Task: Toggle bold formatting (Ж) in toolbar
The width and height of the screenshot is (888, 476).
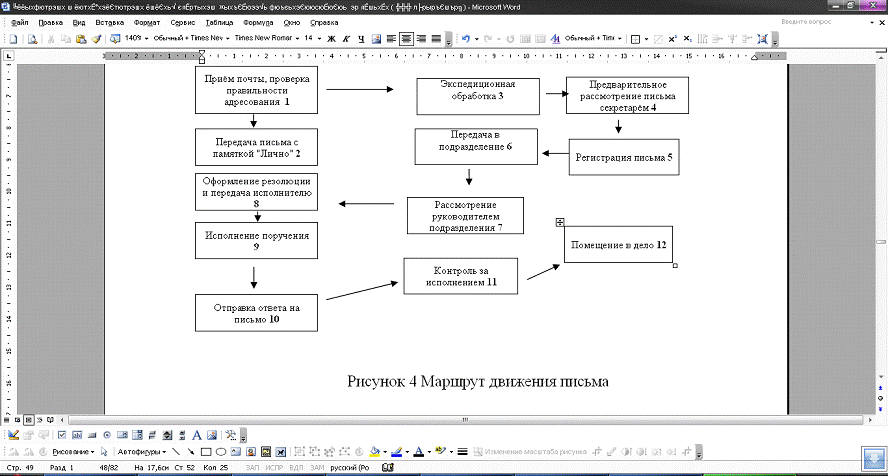Action: [329, 39]
